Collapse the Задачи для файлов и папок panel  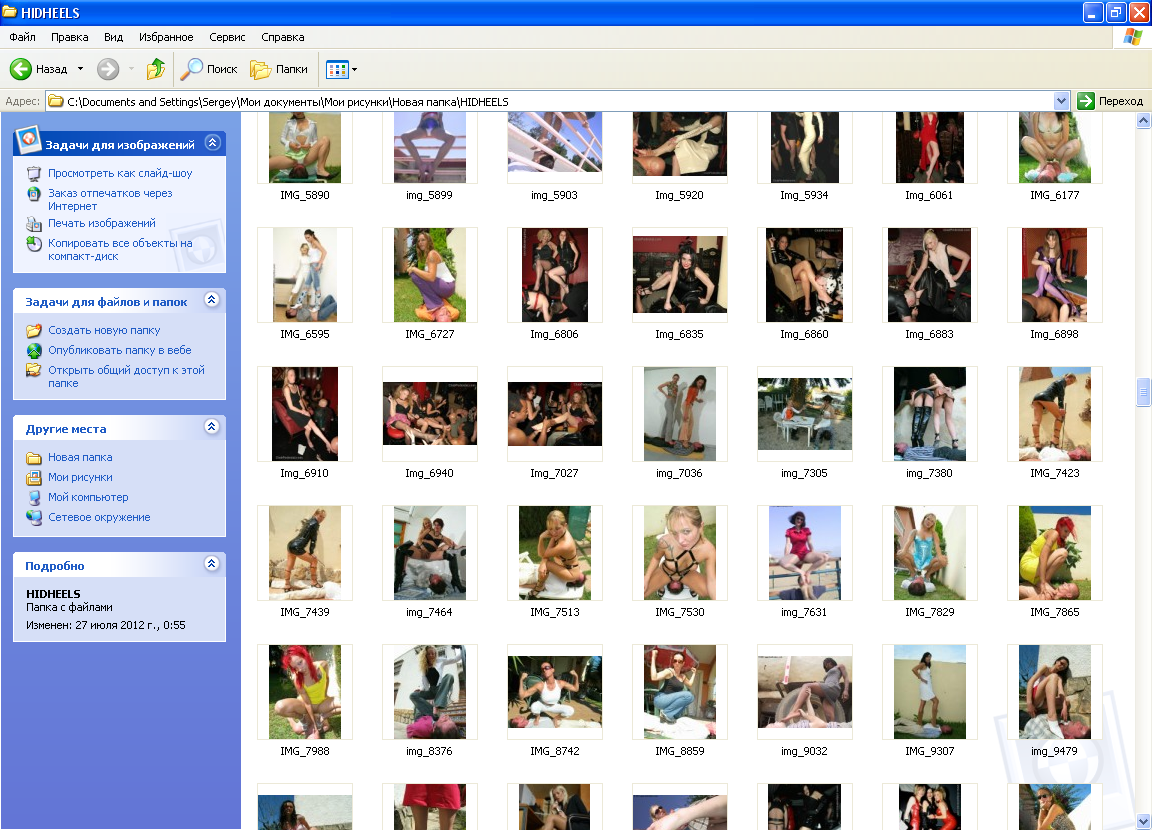click(x=212, y=300)
